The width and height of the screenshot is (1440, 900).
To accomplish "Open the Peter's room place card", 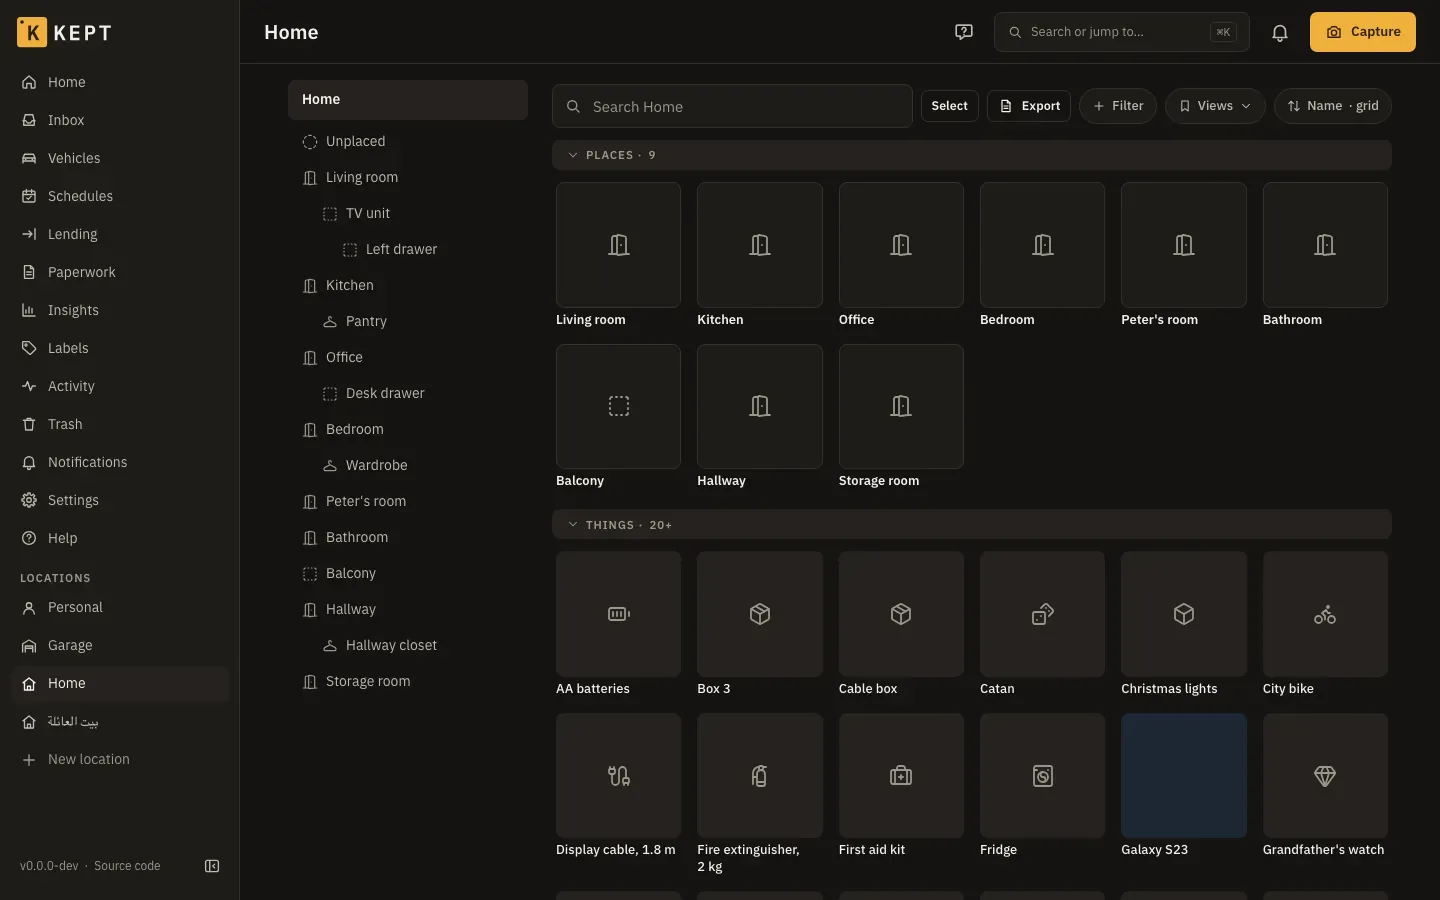I will (x=1184, y=255).
